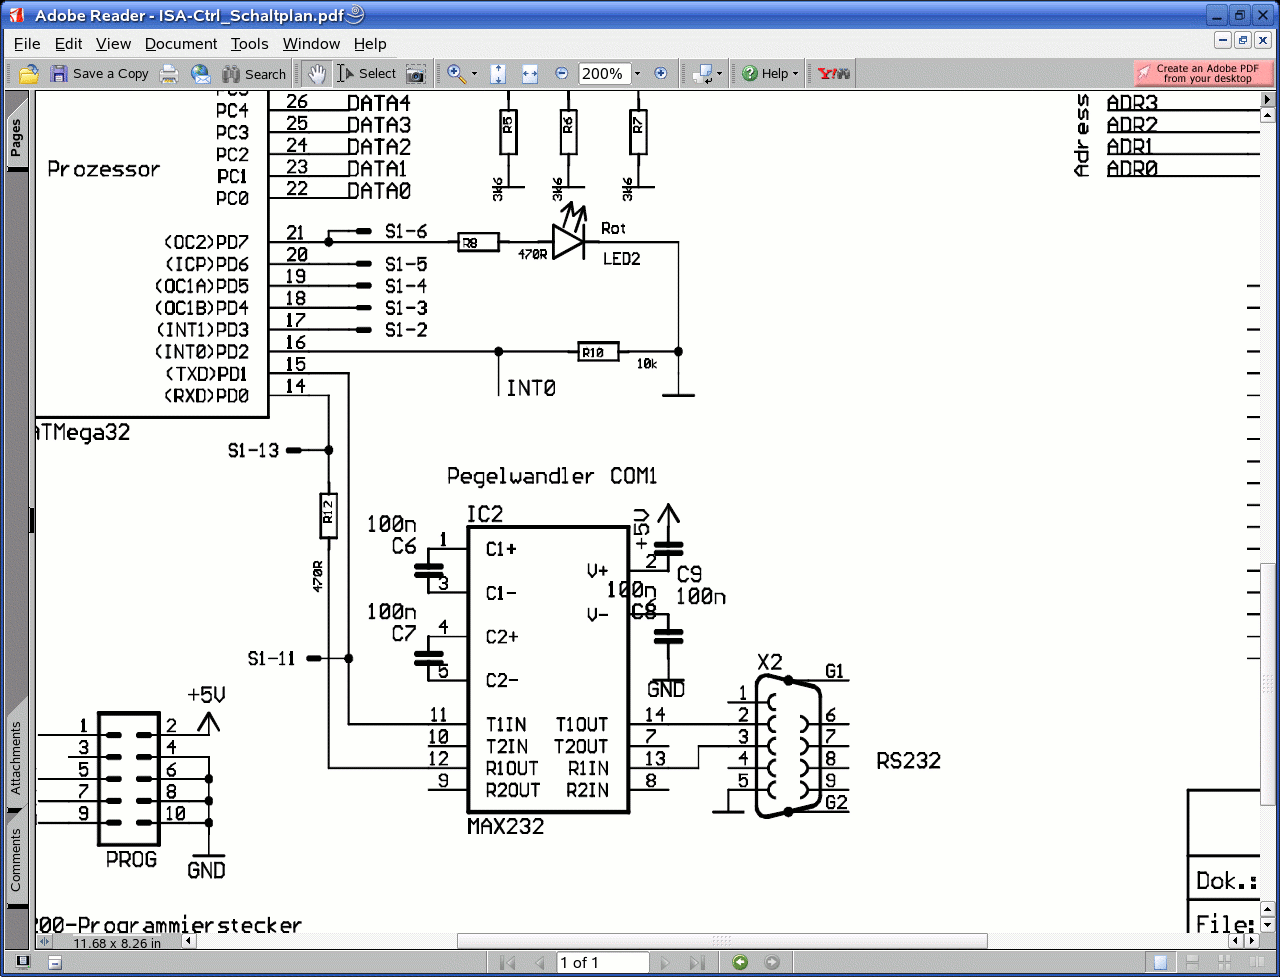
Task: Open the Help dropdown in toolbar
Action: tap(795, 74)
